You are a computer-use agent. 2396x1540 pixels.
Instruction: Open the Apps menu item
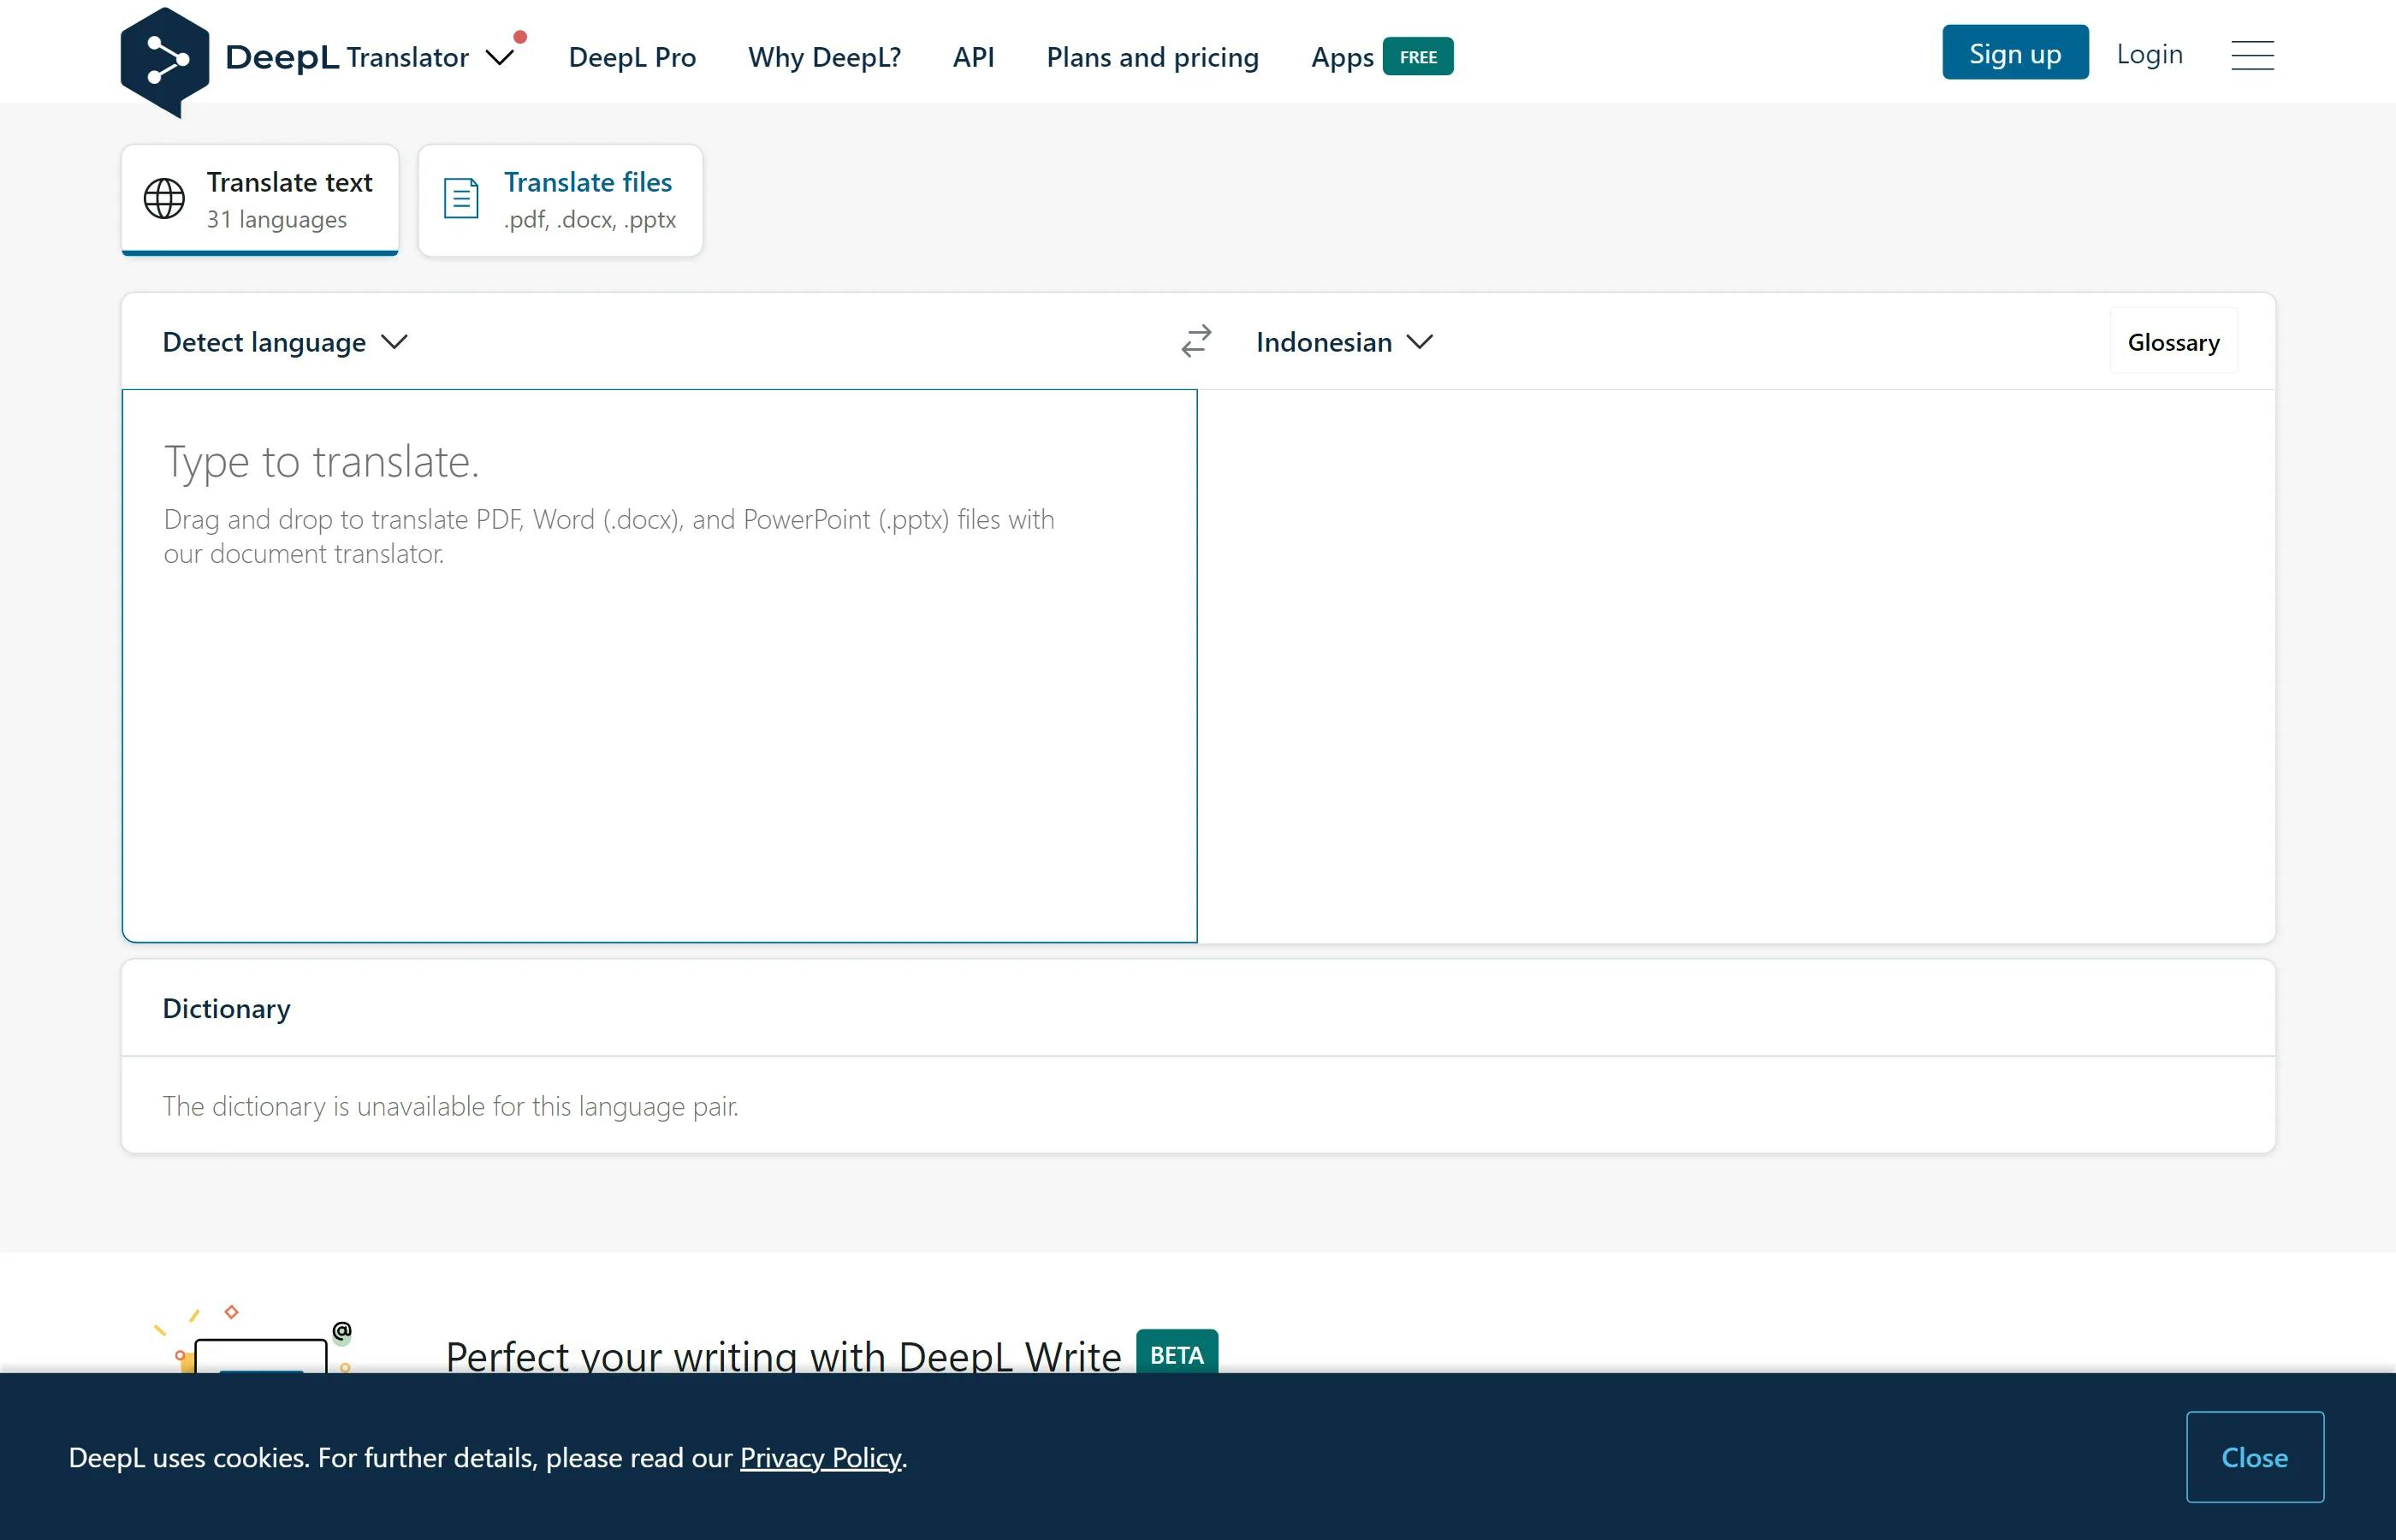(x=1342, y=57)
